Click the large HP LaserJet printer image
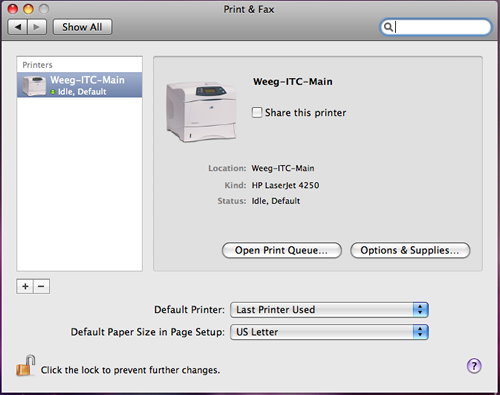This screenshot has height=395, width=500. 201,111
